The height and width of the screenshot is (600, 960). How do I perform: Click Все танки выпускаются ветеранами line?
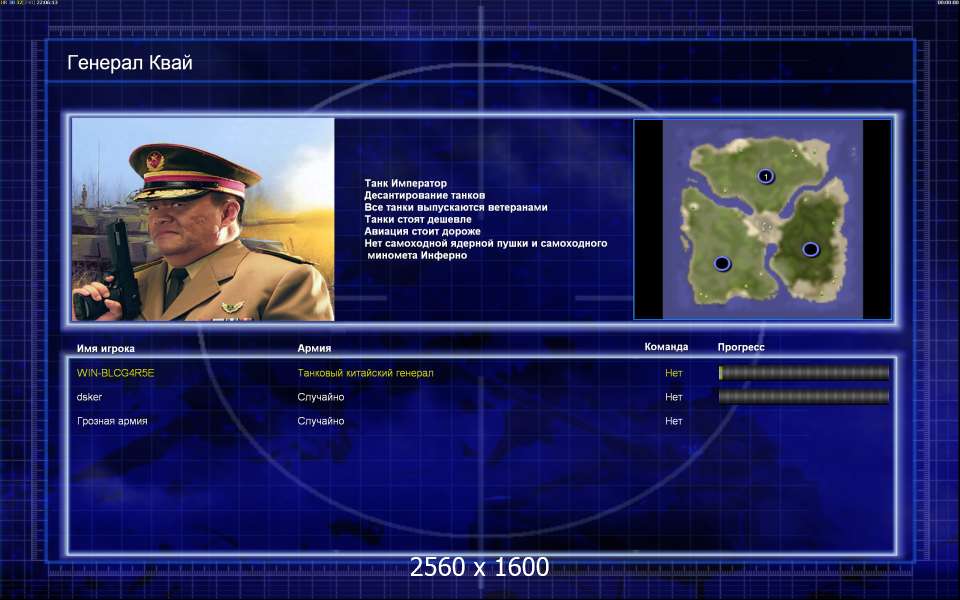(456, 207)
